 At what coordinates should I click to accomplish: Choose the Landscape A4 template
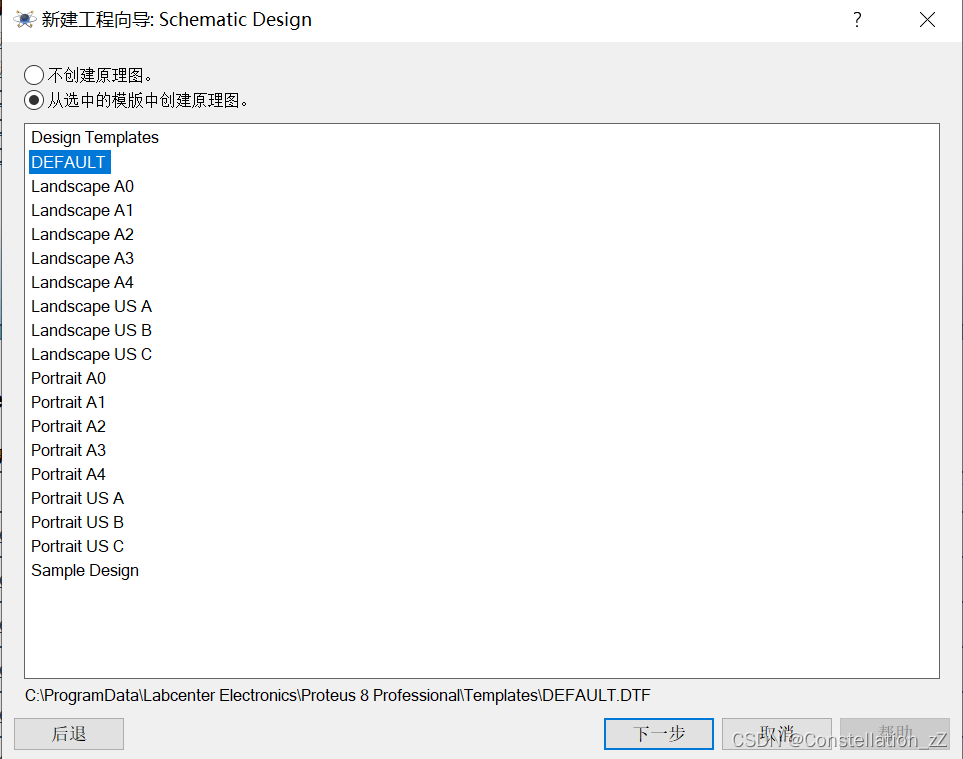tap(82, 282)
